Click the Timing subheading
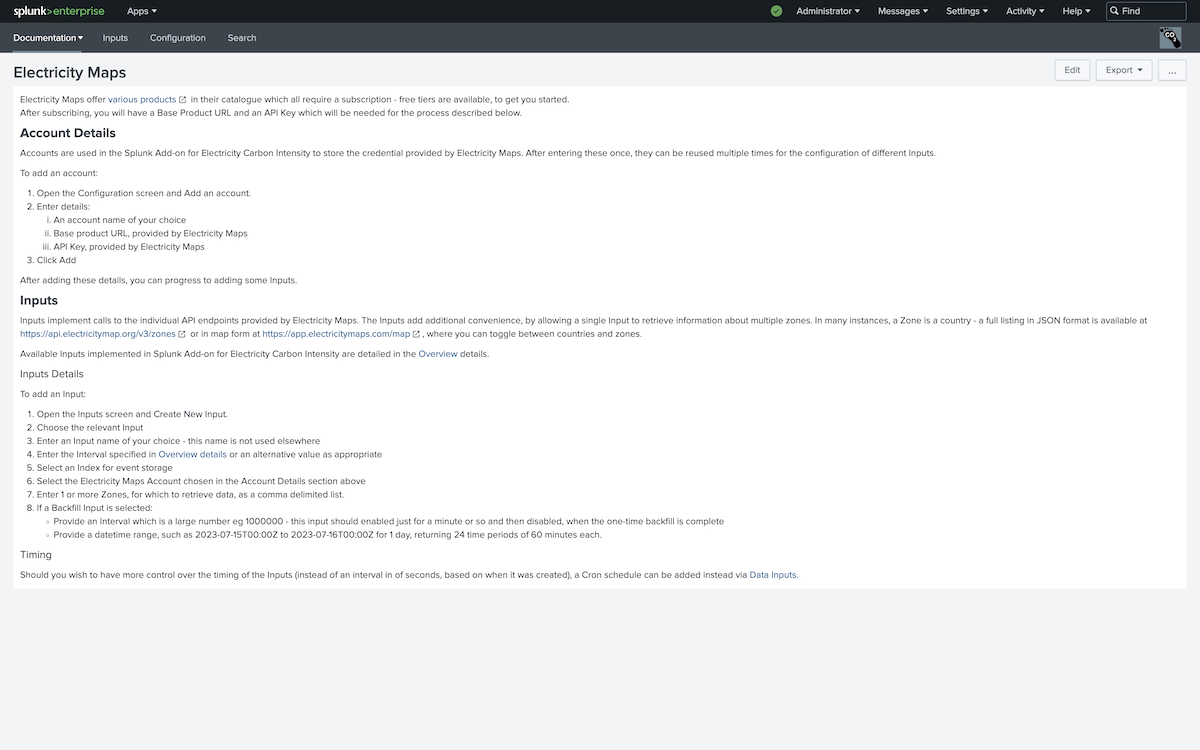Image resolution: width=1200 pixels, height=750 pixels. click(x=36, y=555)
